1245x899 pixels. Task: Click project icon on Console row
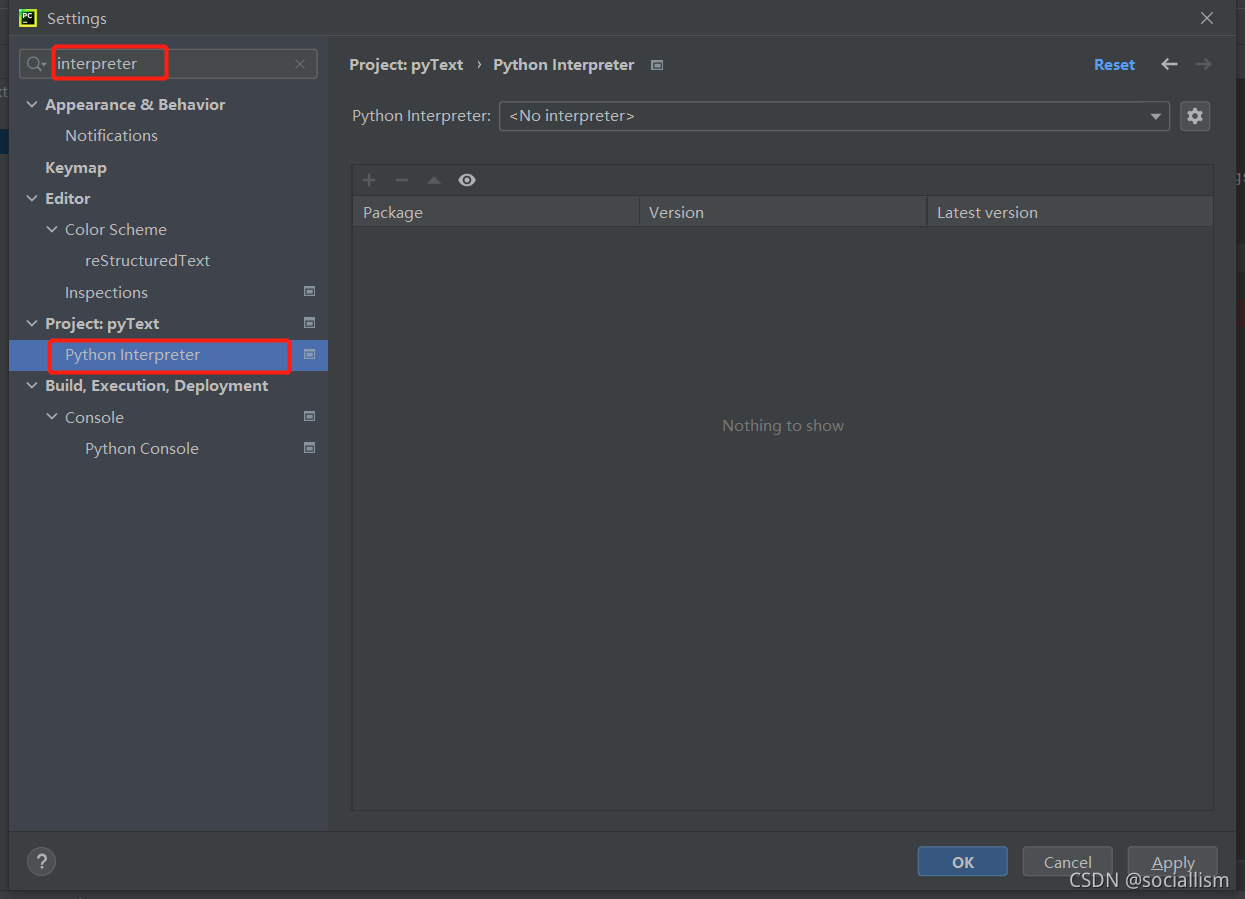click(309, 416)
